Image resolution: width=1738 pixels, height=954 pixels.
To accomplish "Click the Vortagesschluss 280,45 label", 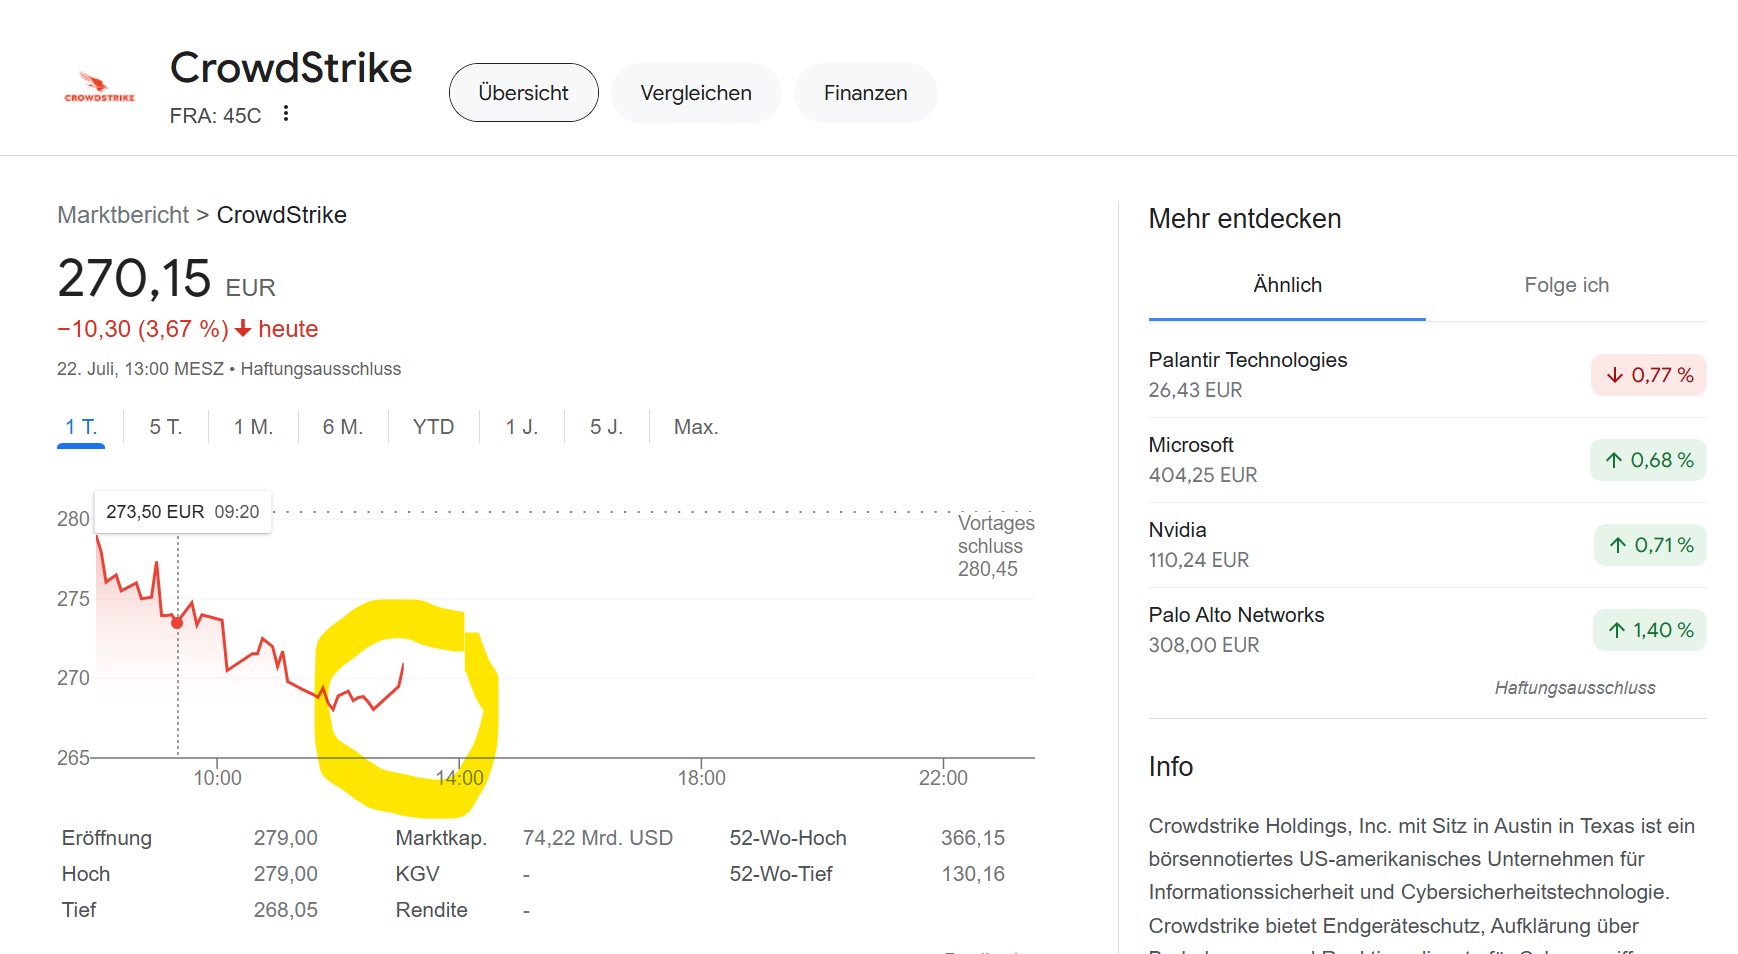I will pyautogui.click(x=995, y=546).
